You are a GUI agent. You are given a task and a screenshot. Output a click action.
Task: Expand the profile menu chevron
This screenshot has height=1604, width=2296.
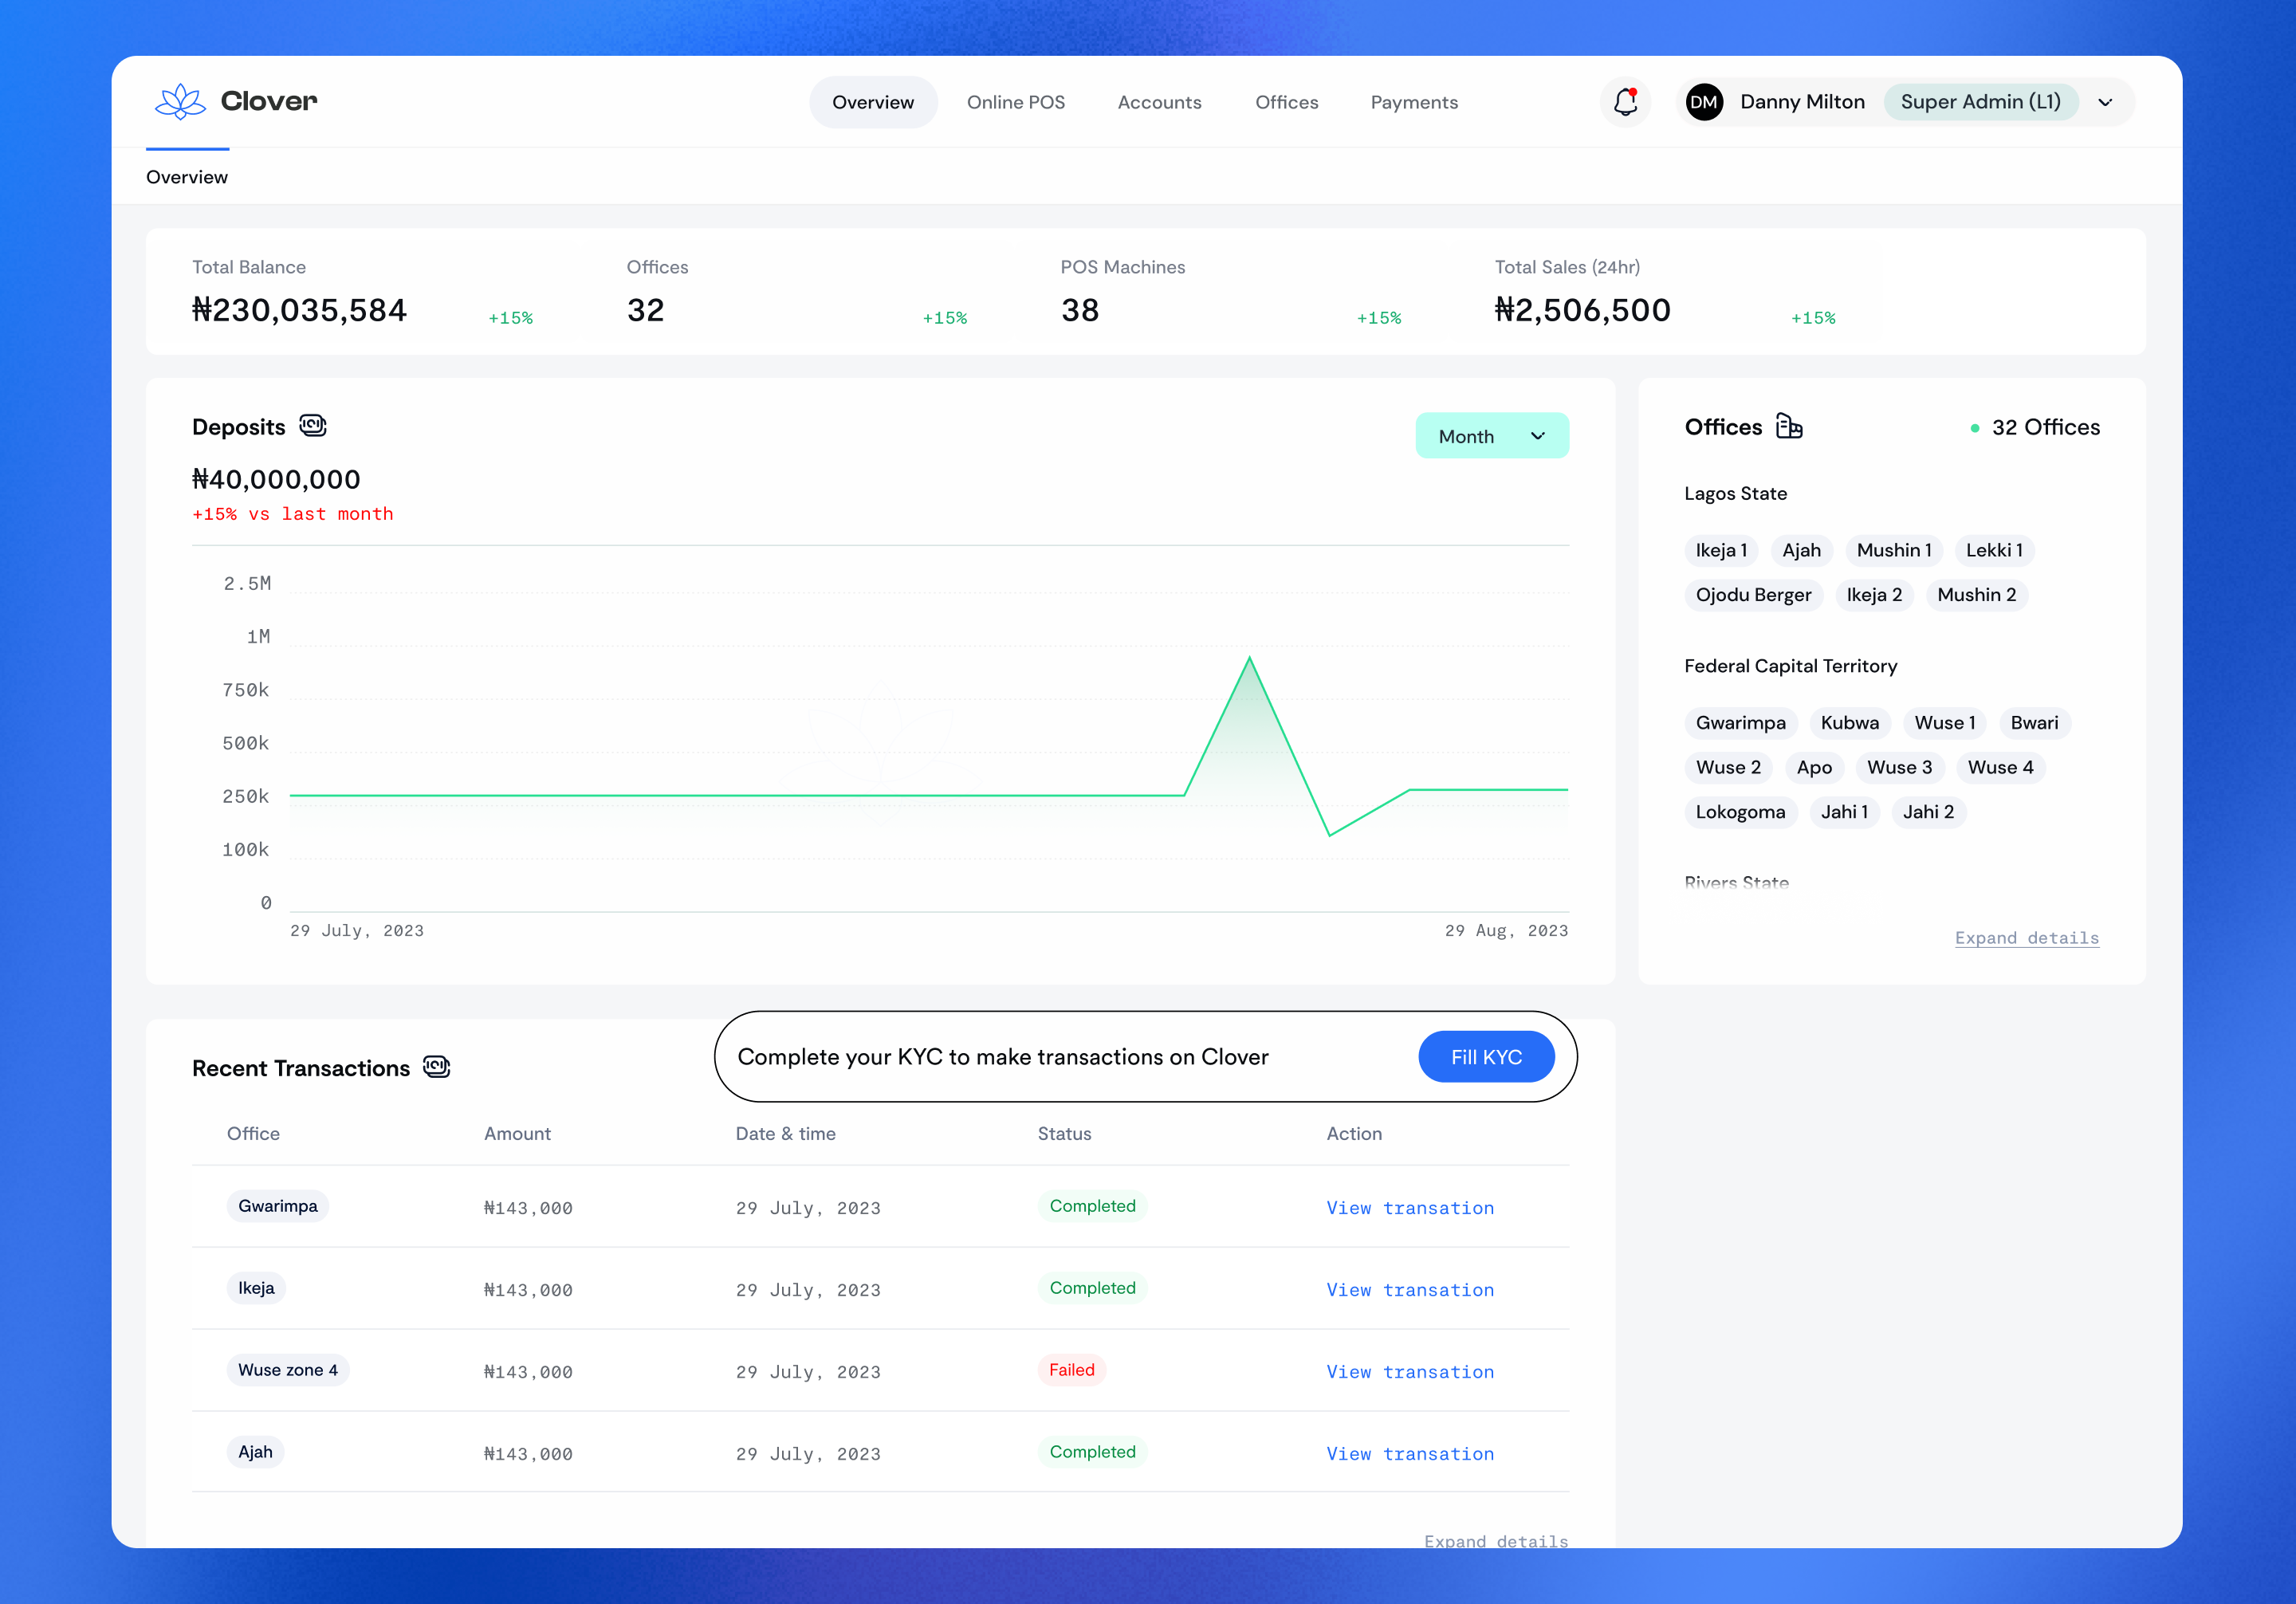[x=2105, y=102]
